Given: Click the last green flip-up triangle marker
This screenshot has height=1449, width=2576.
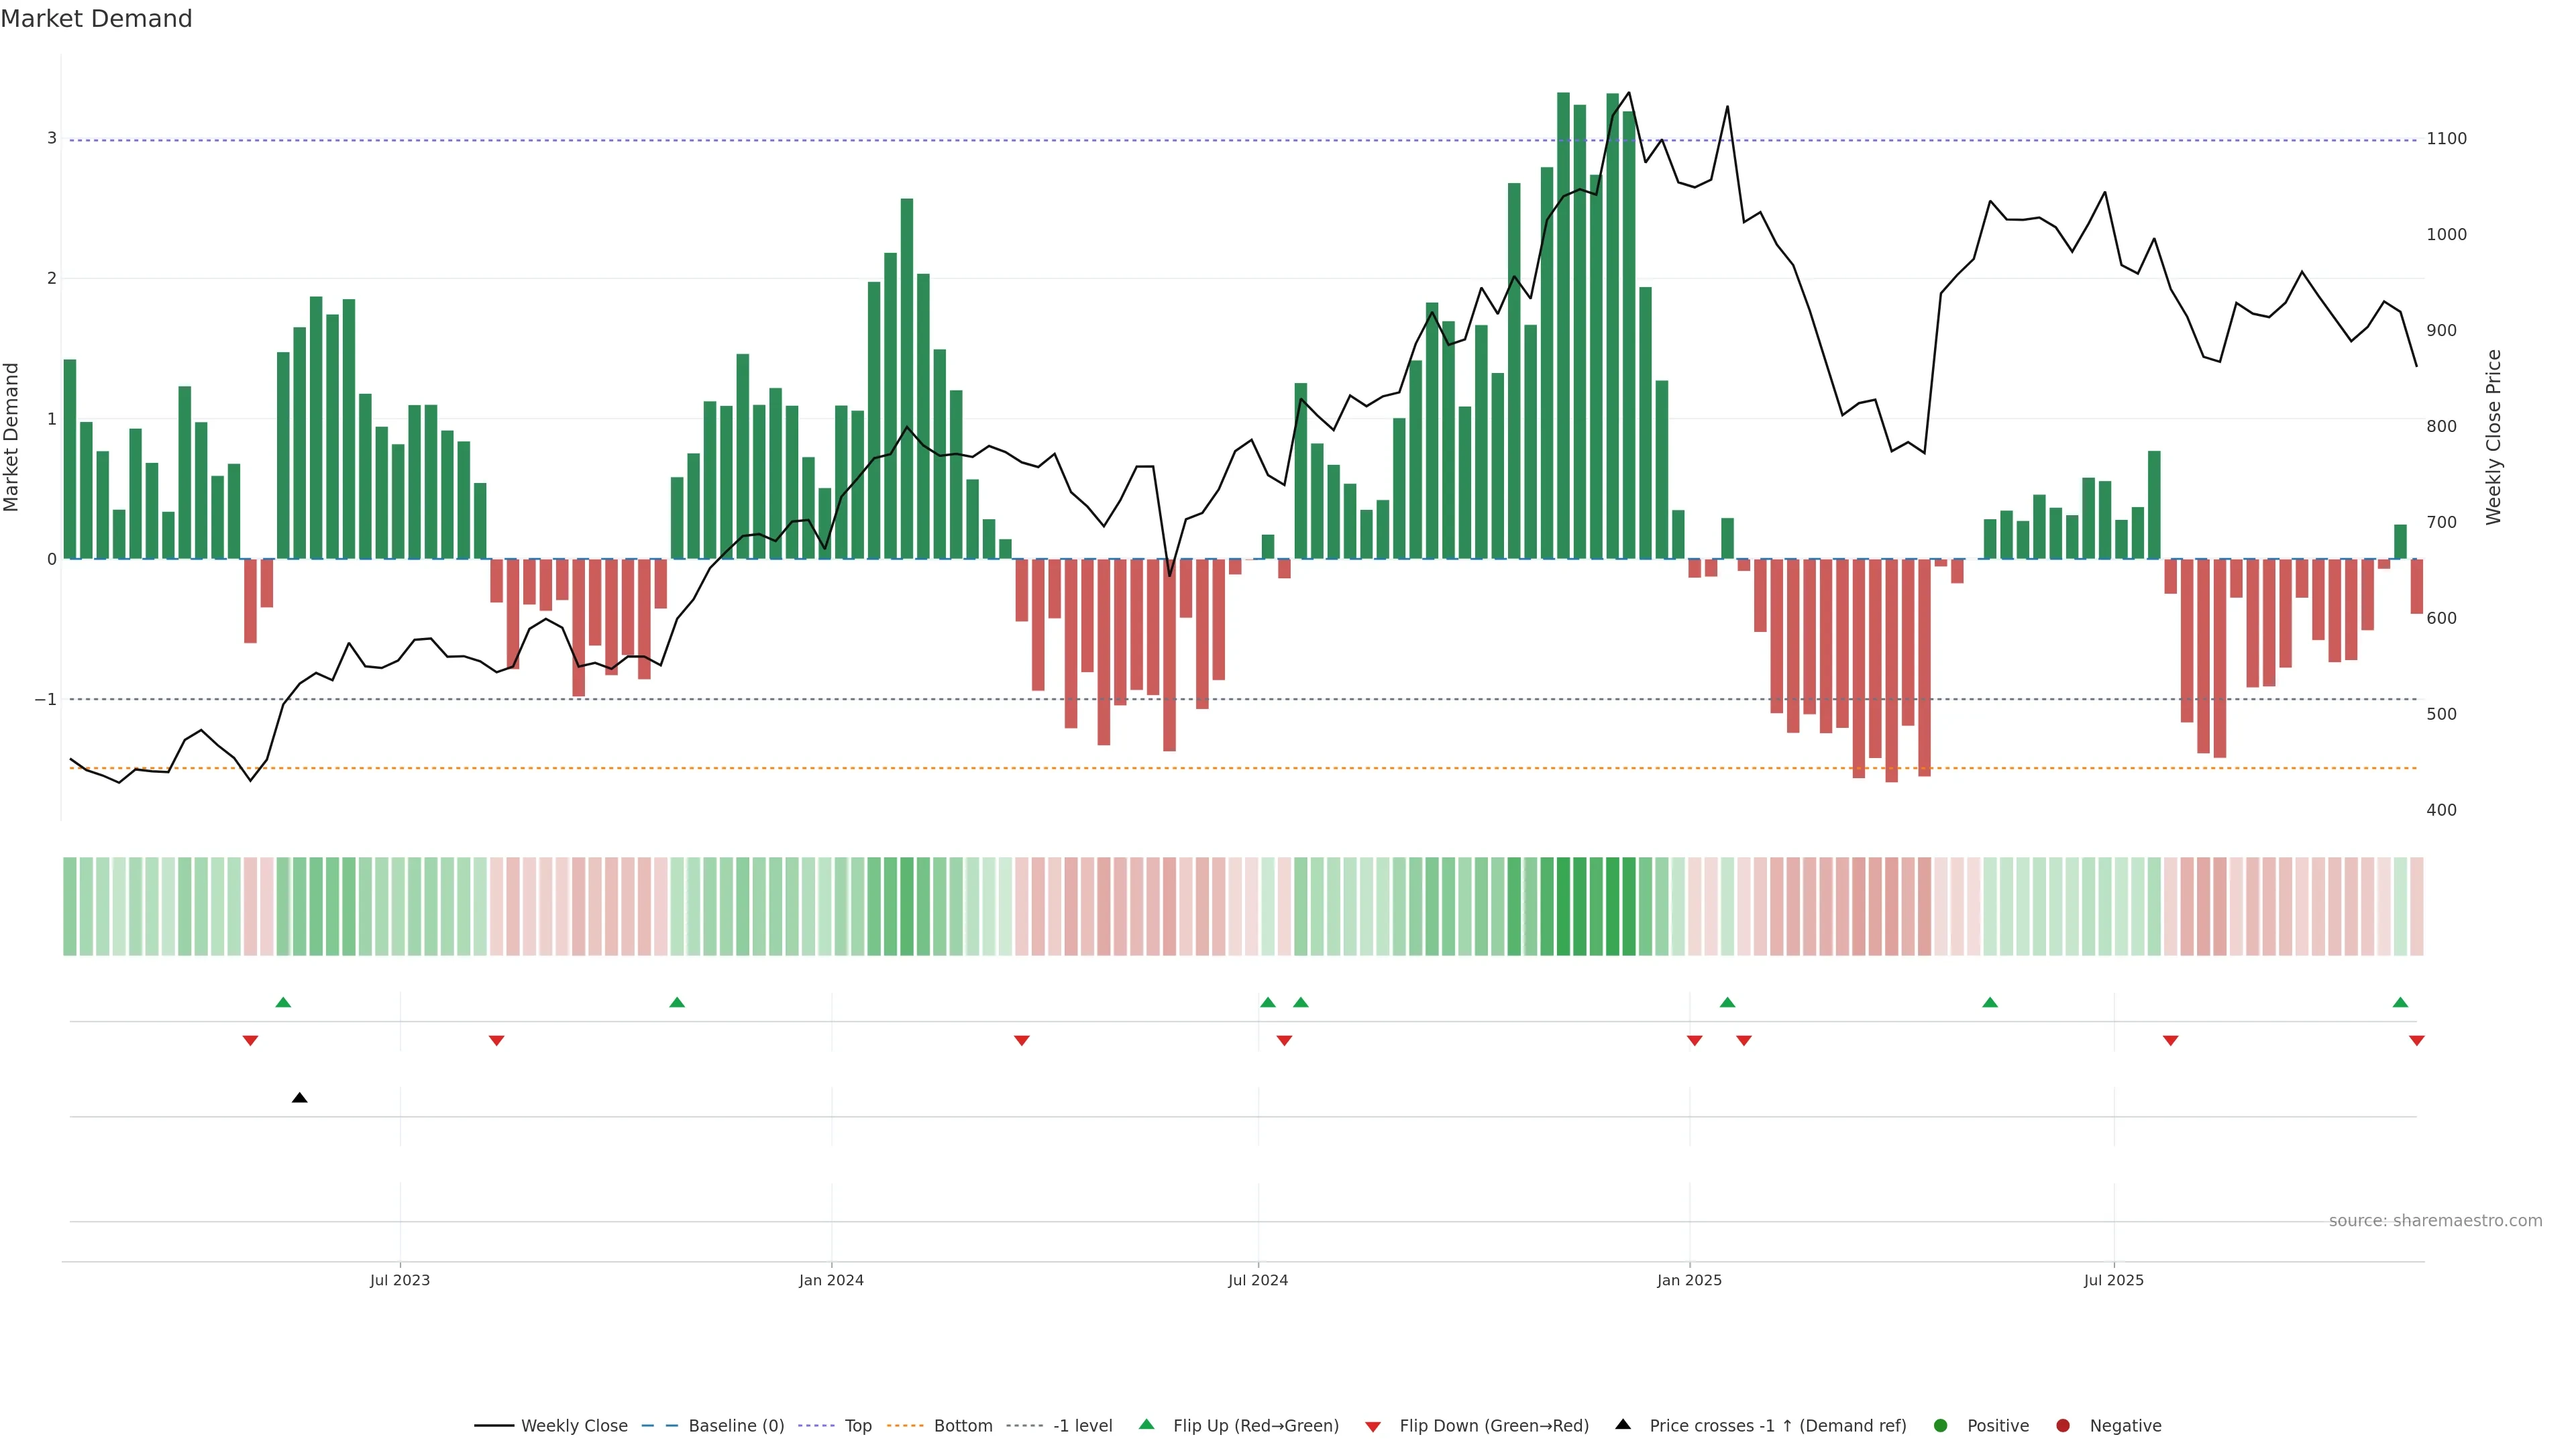Looking at the screenshot, I should (x=2400, y=1002).
